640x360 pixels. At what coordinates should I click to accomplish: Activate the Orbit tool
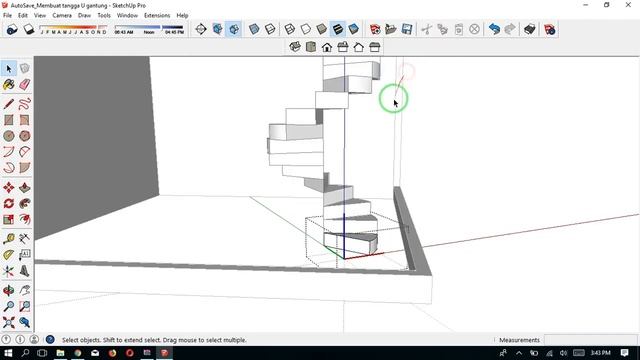click(9, 290)
